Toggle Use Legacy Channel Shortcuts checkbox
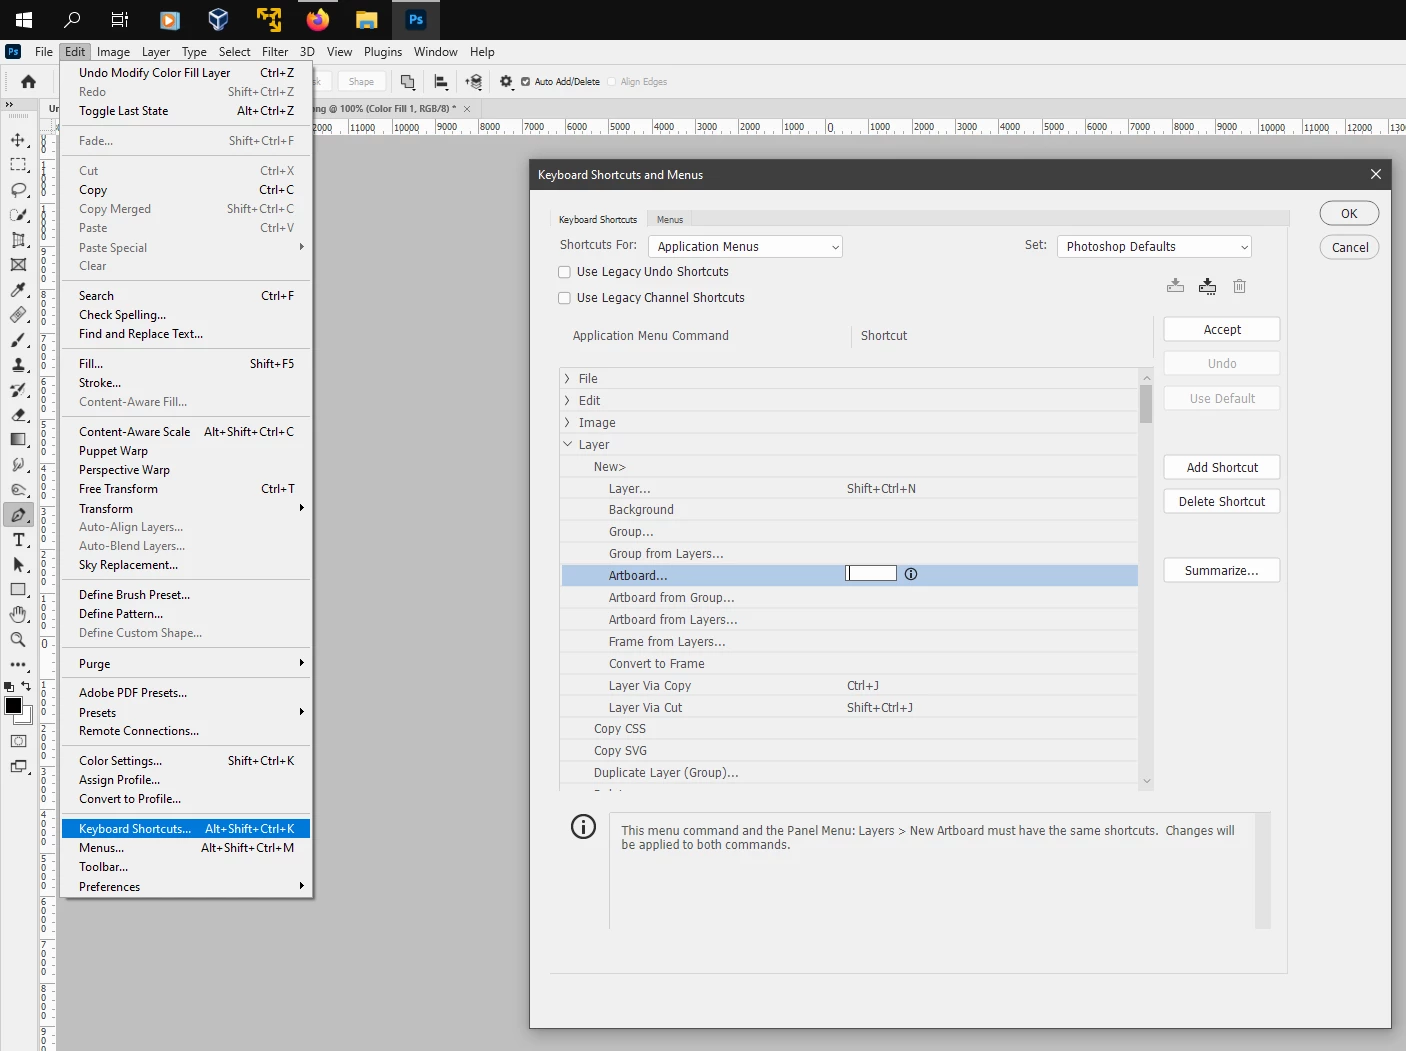This screenshot has width=1406, height=1051. click(x=564, y=298)
